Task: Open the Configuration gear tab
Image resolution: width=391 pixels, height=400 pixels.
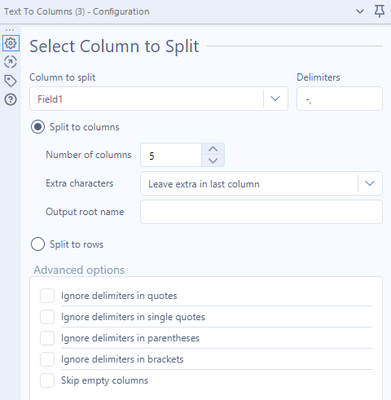Action: 11,43
